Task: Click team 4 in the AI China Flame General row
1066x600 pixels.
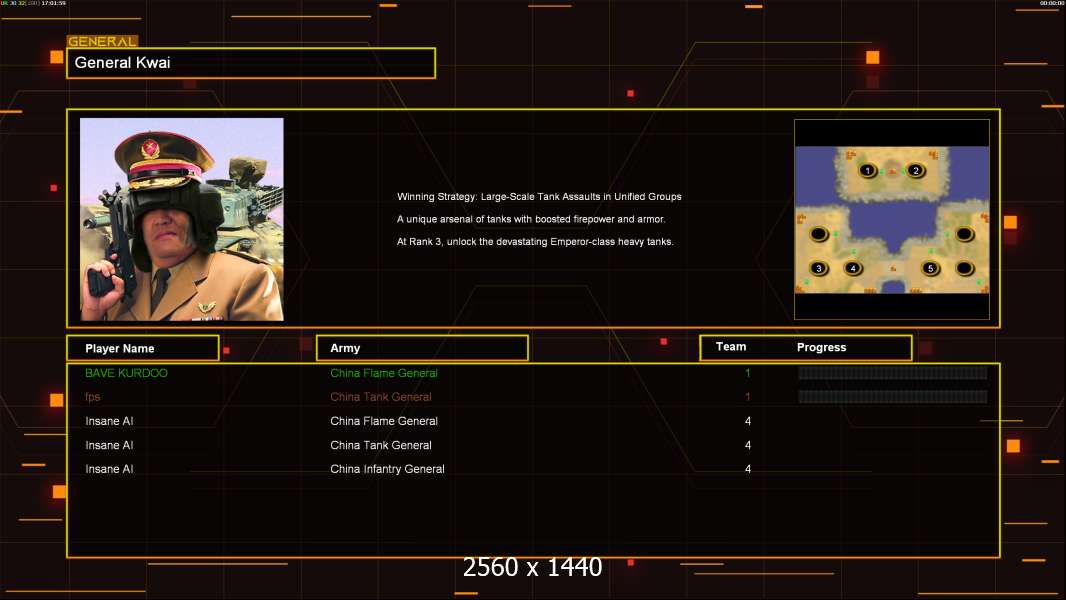Action: coord(748,421)
